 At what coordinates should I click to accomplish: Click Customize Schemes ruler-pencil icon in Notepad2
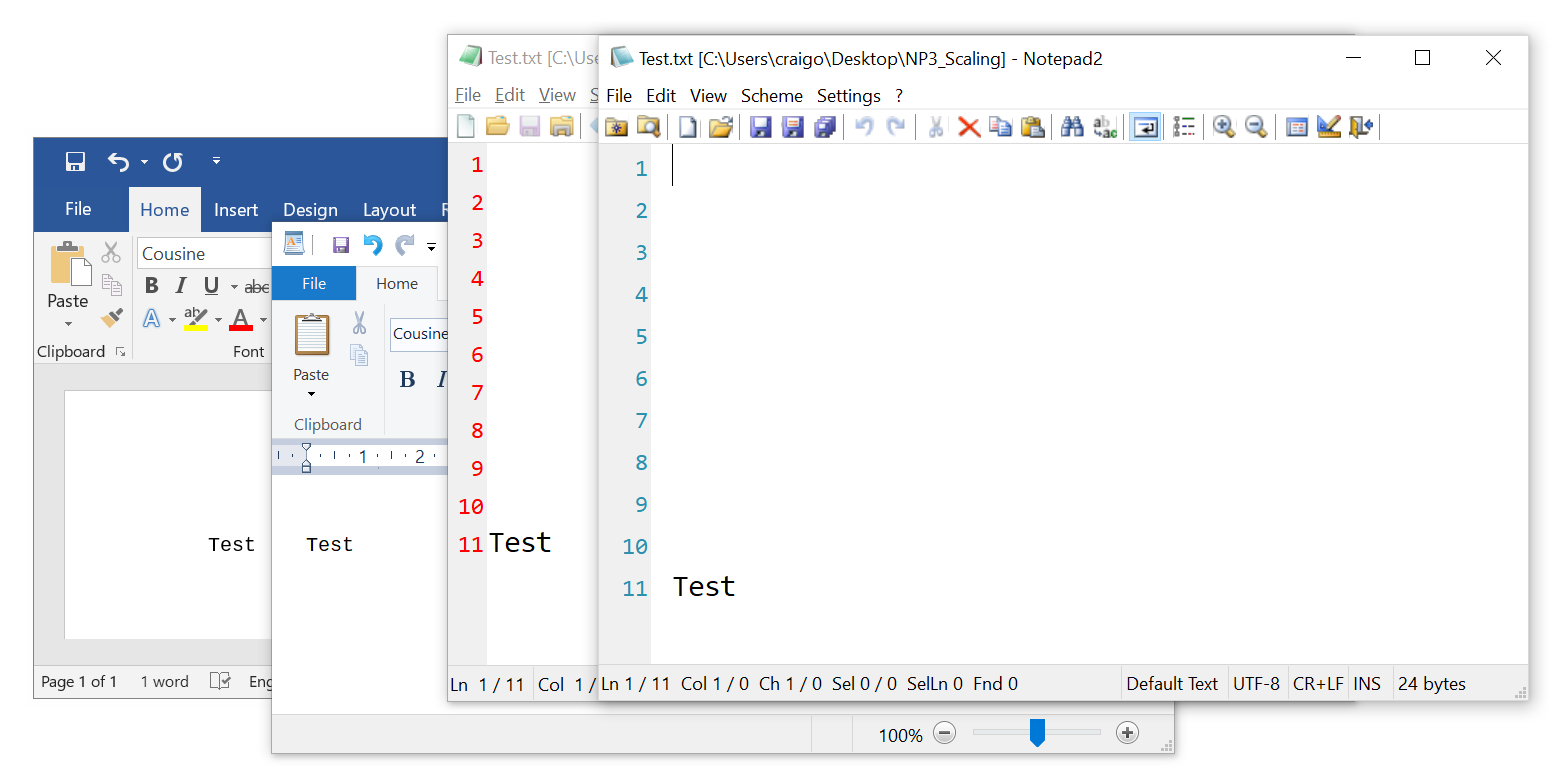coord(1329,127)
